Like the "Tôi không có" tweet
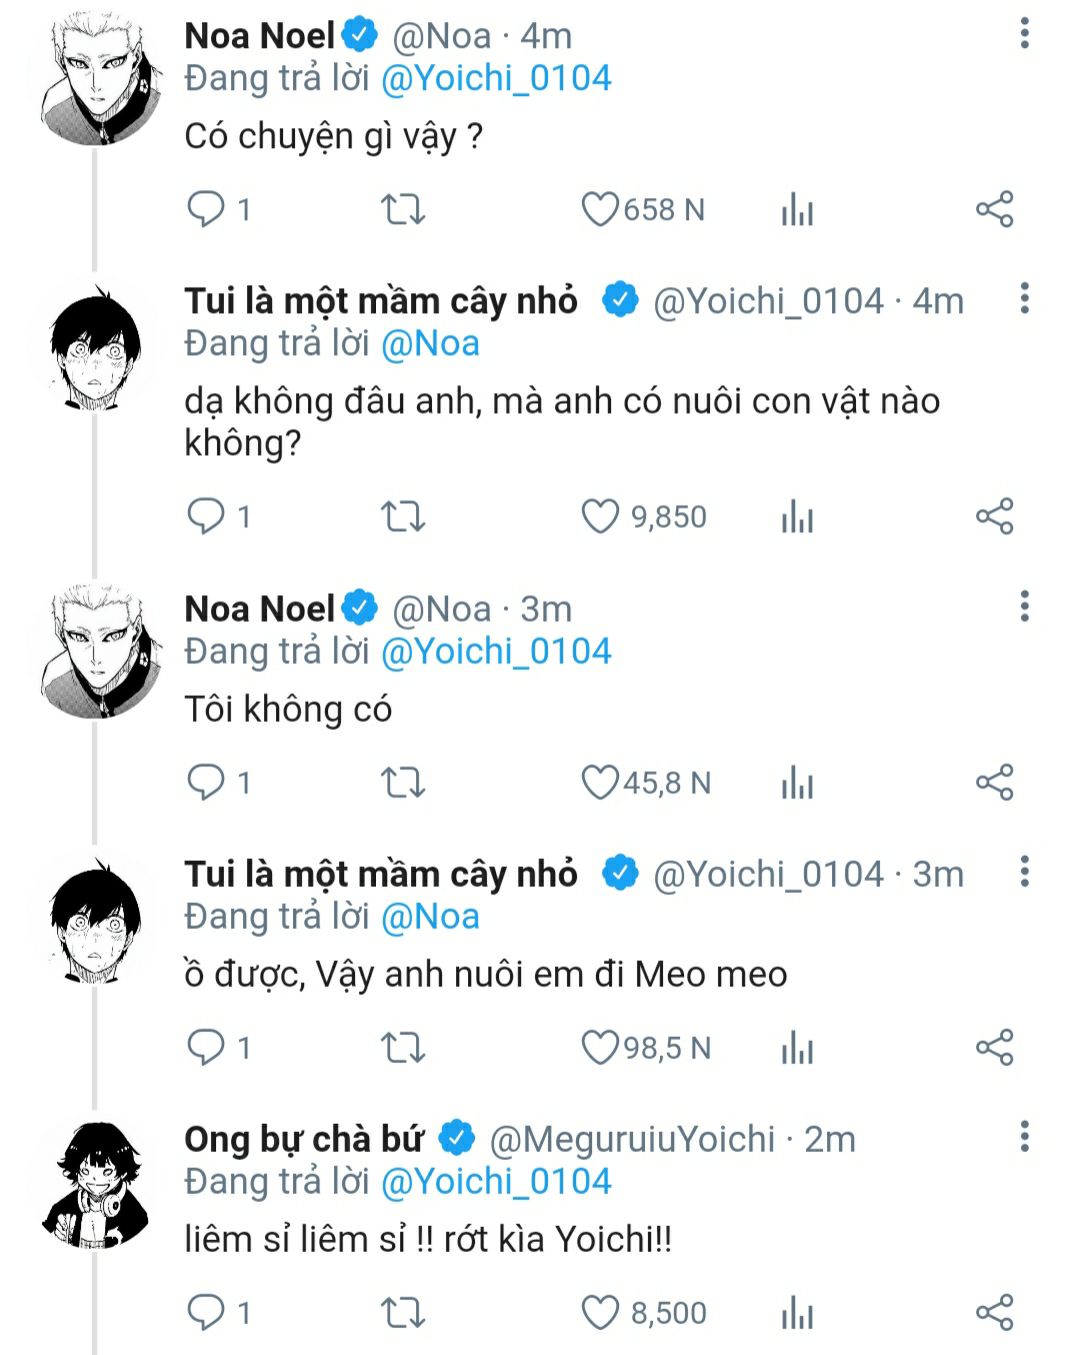The image size is (1080, 1355). coord(600,782)
